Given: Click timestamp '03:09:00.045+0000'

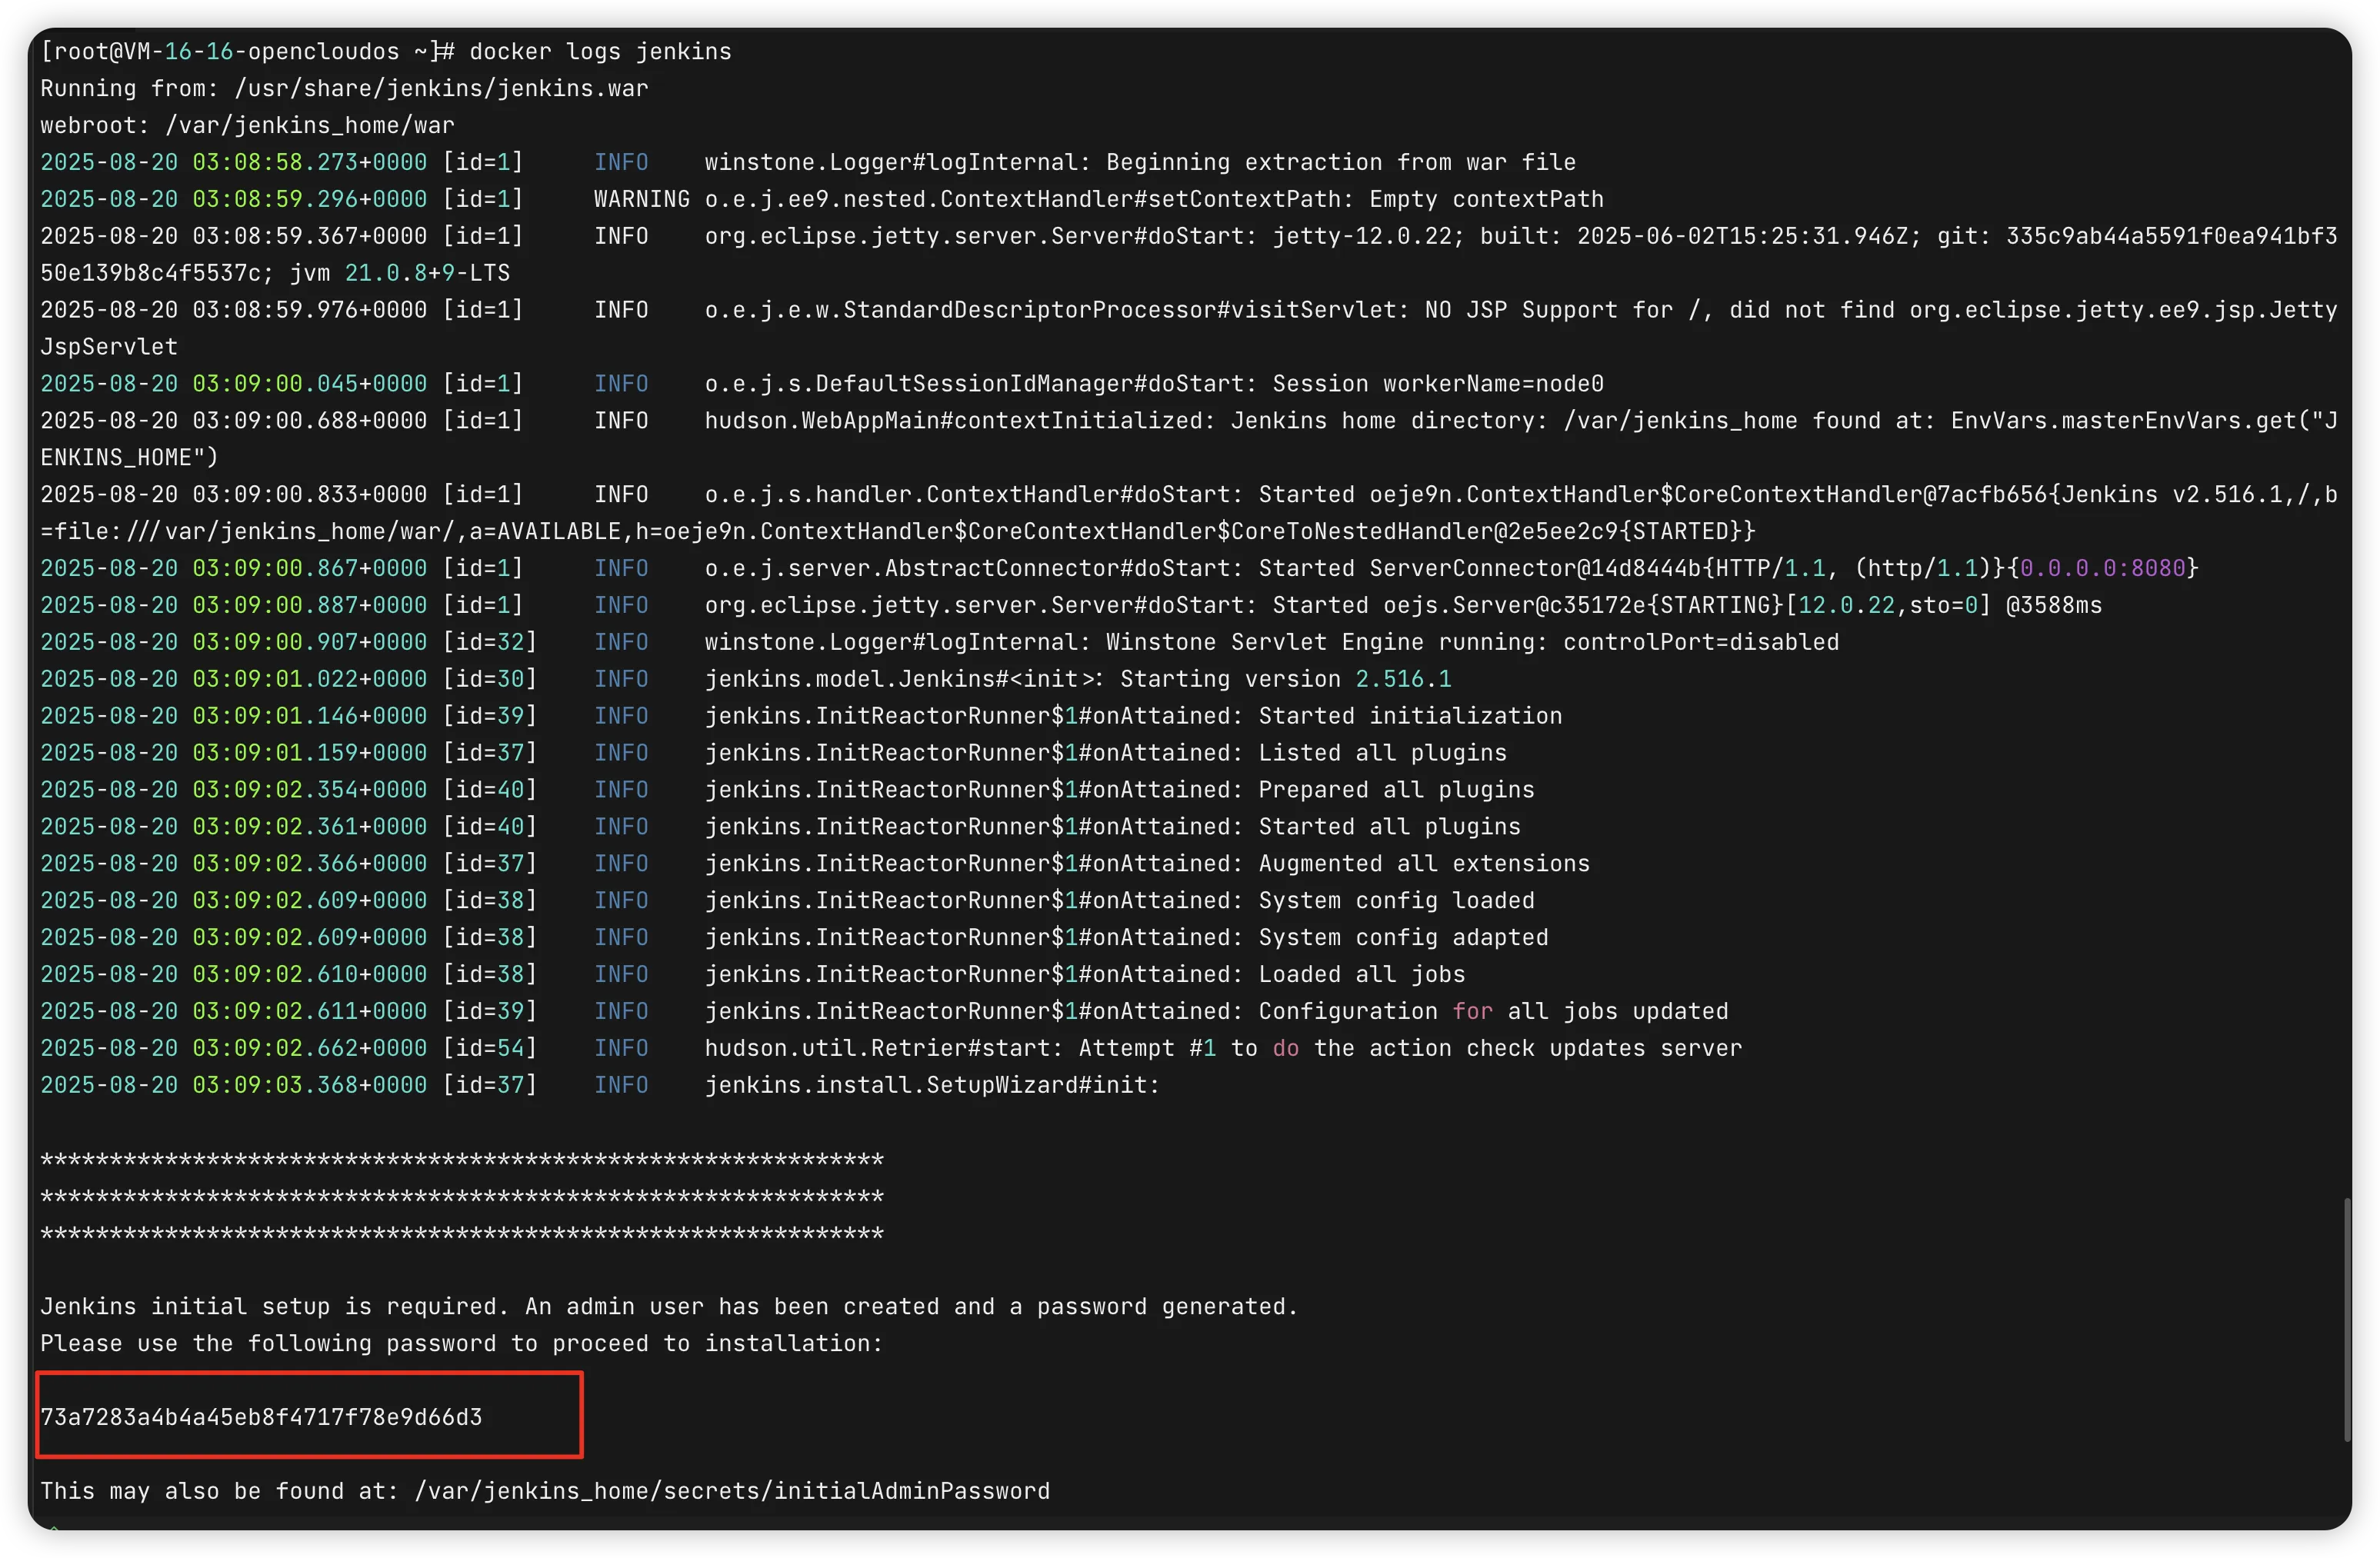Looking at the screenshot, I should tap(309, 384).
